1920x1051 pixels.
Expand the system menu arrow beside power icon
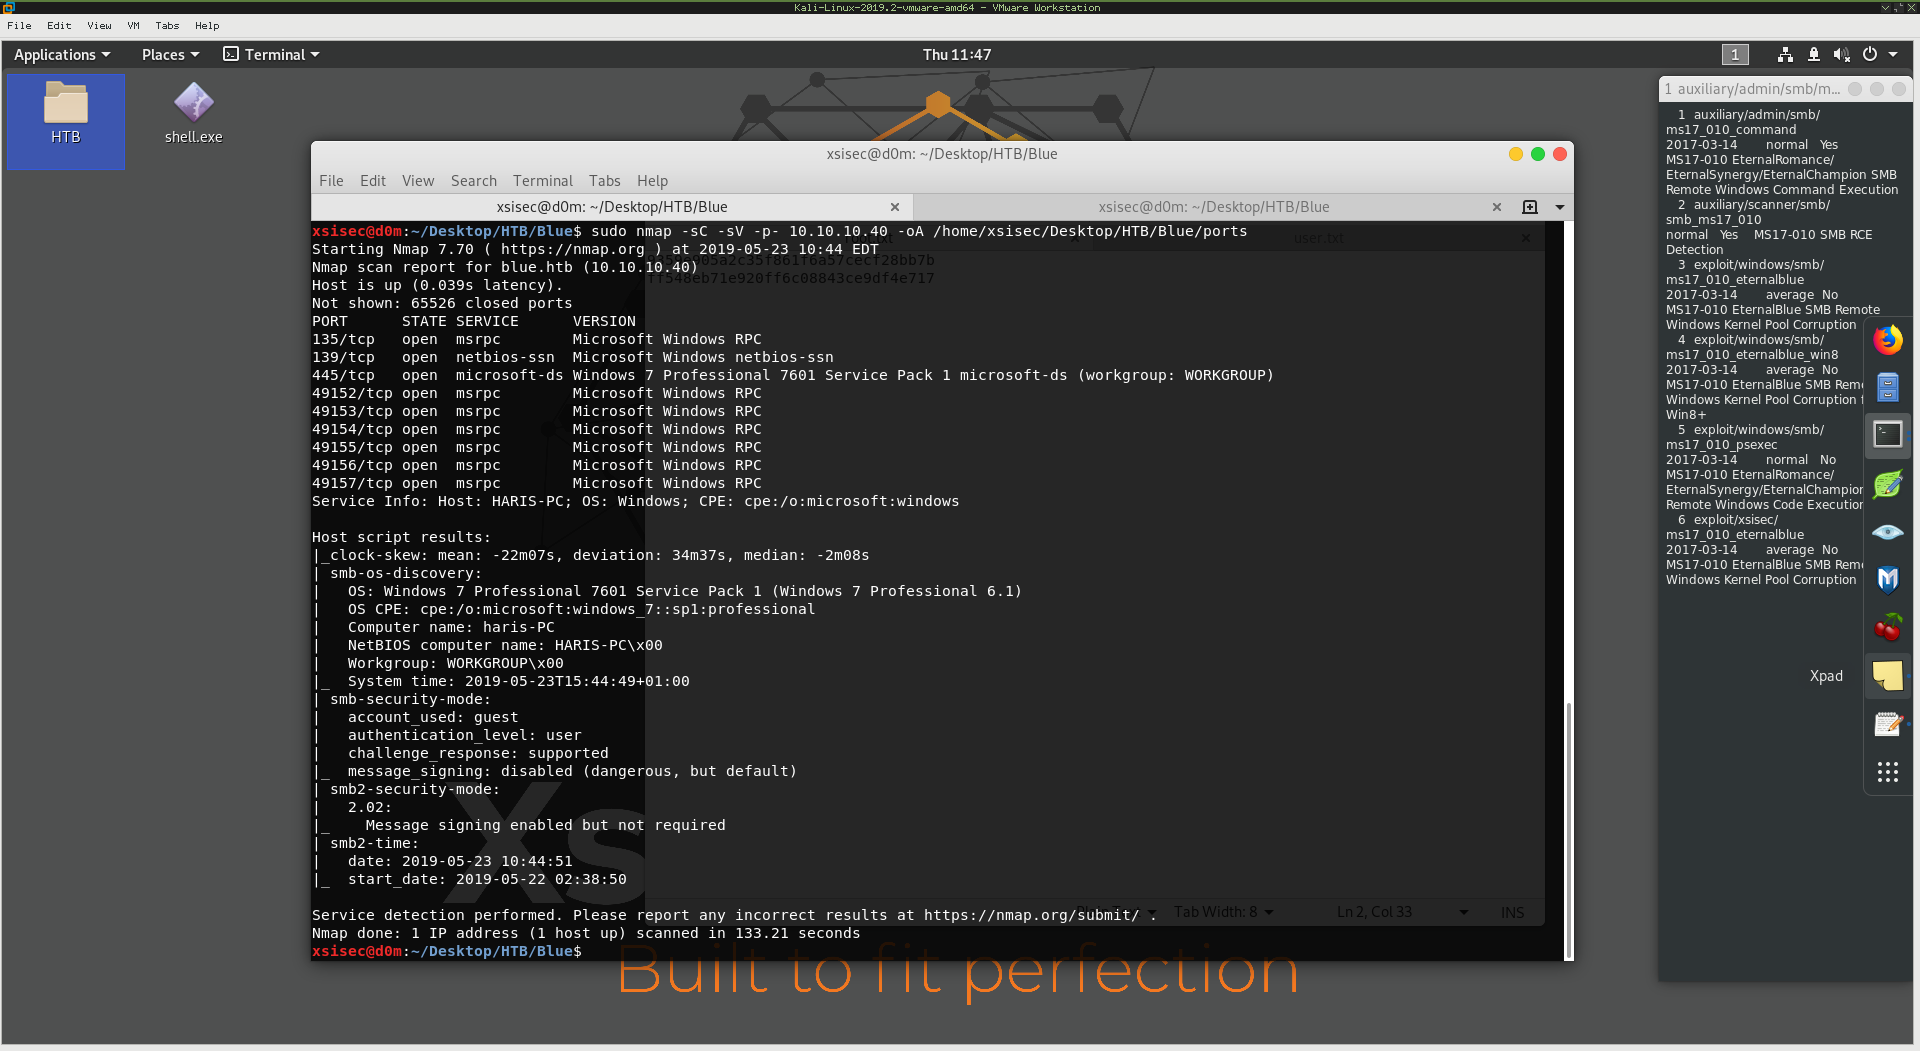(x=1893, y=55)
